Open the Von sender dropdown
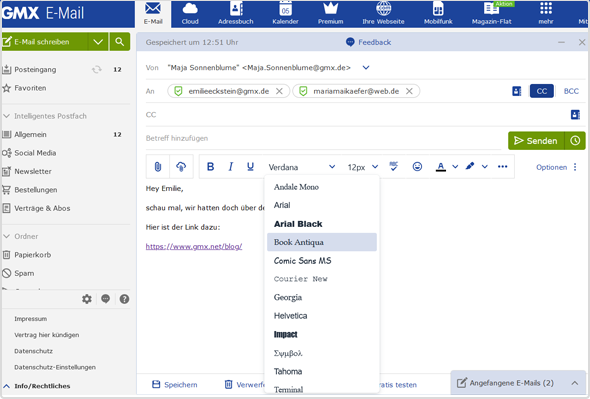 point(366,68)
